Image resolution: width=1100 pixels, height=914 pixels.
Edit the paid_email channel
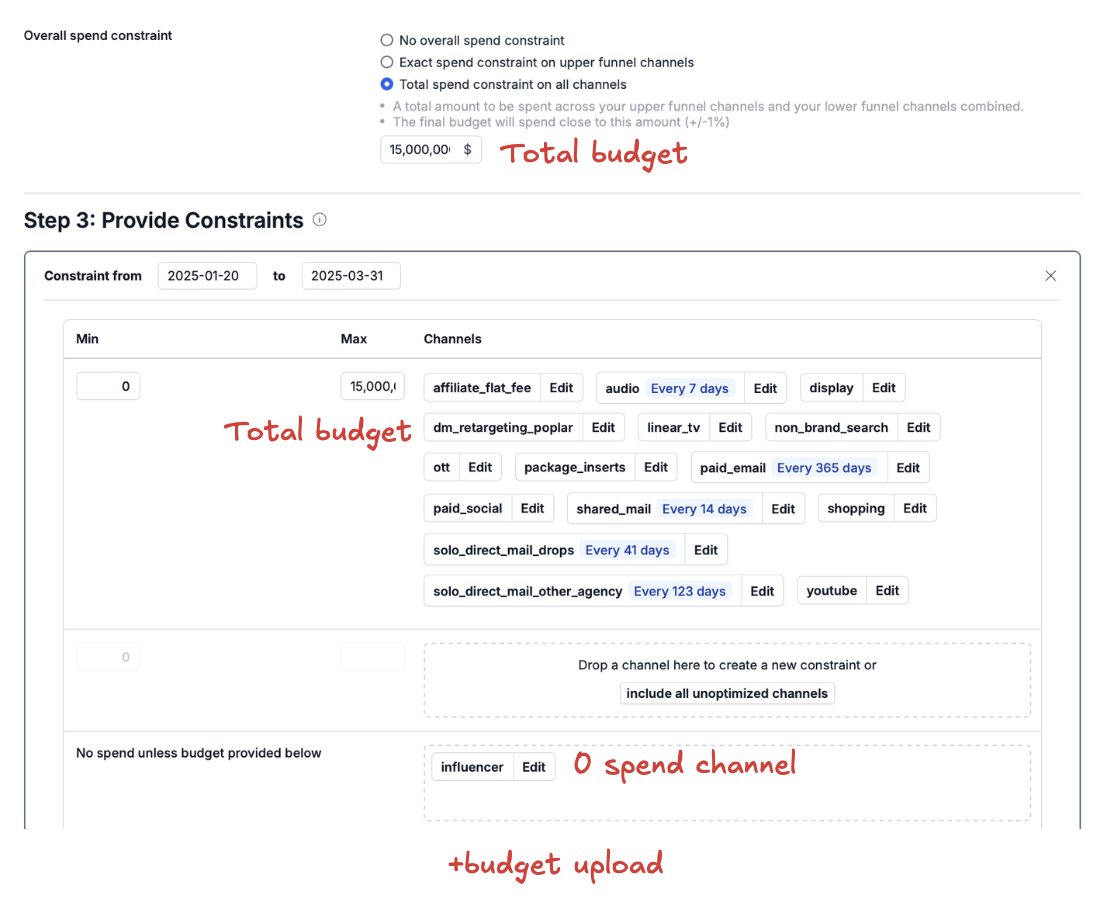(x=907, y=468)
